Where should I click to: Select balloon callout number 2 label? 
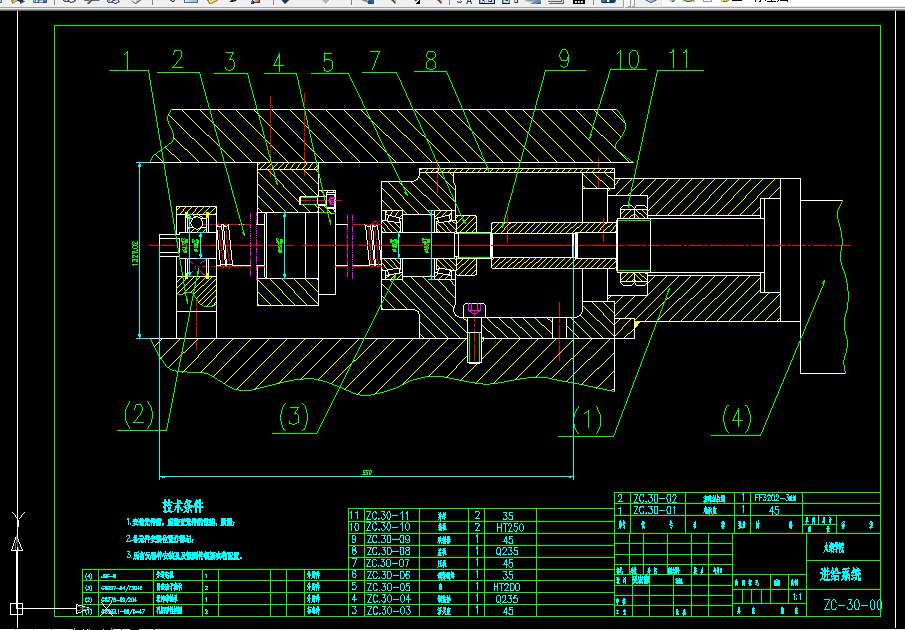click(x=178, y=60)
